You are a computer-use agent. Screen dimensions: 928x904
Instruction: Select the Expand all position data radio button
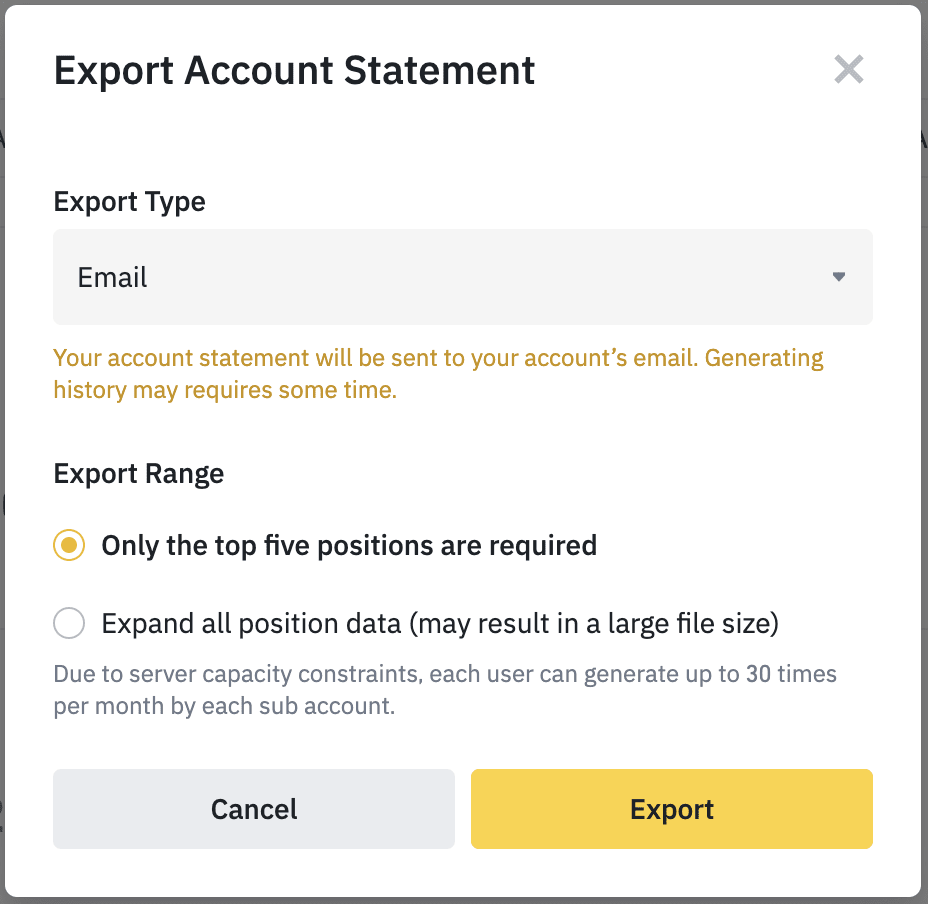tap(69, 625)
